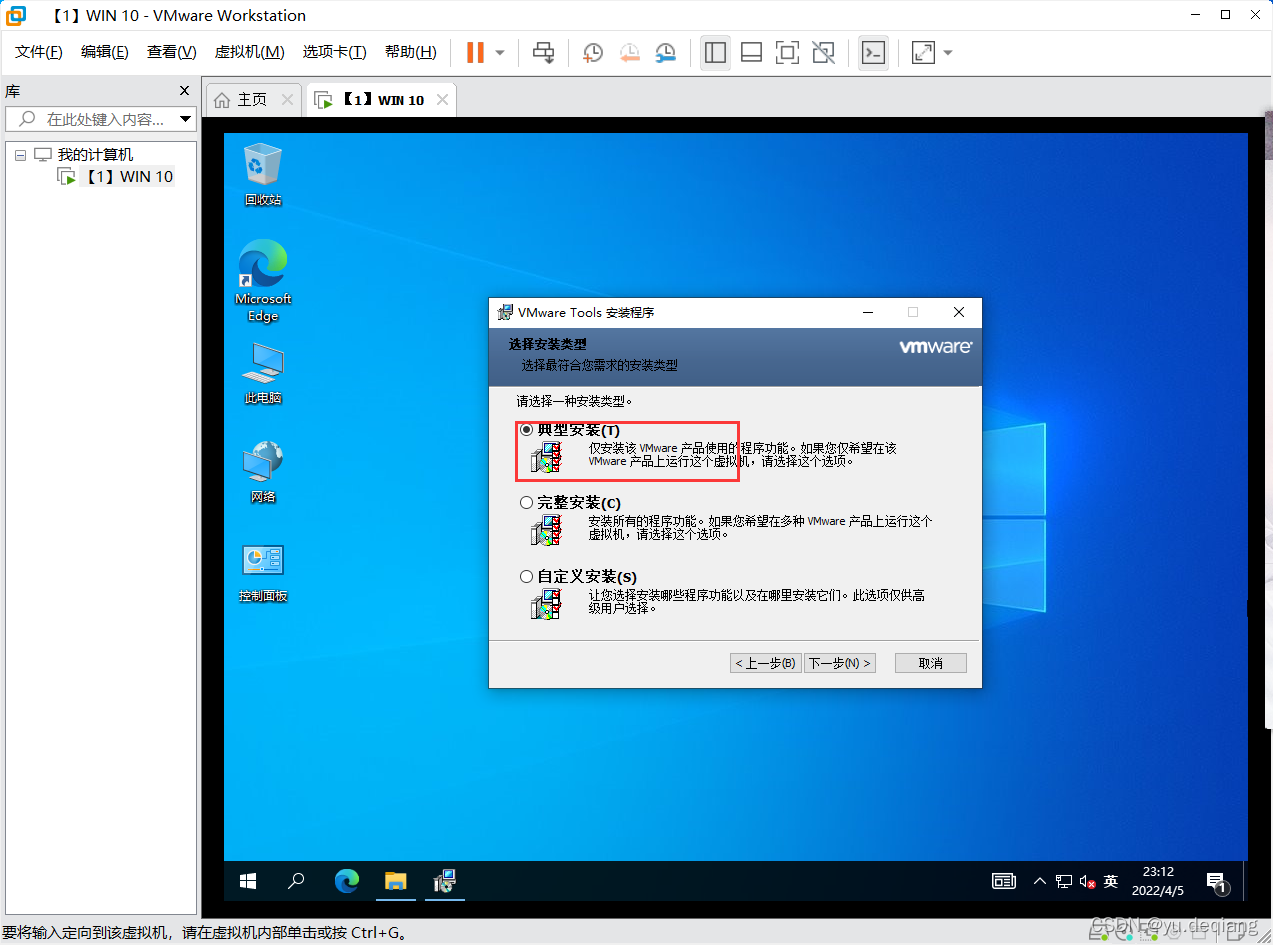Close the 库 library panel
Image resolution: width=1273 pixels, height=945 pixels.
coord(184,90)
